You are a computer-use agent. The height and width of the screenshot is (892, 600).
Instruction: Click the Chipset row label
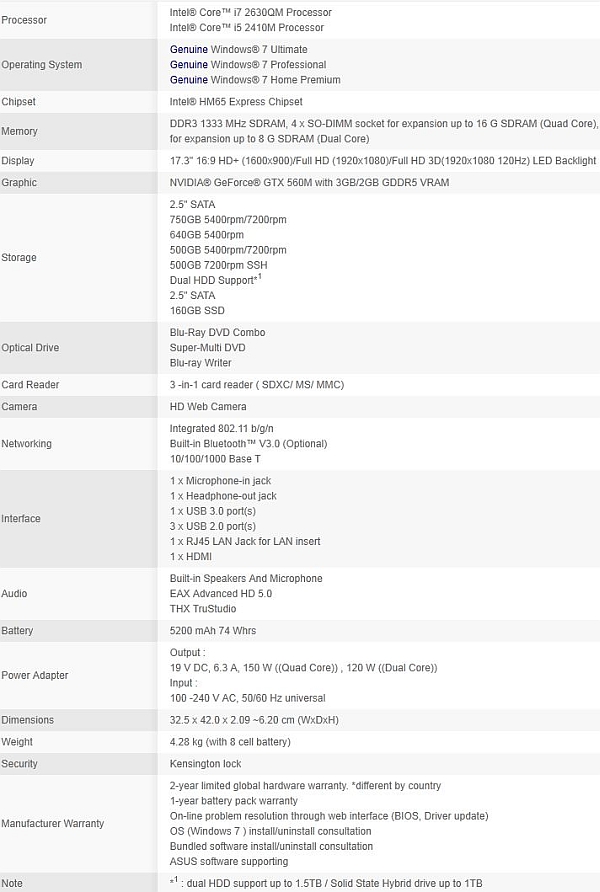point(18,102)
